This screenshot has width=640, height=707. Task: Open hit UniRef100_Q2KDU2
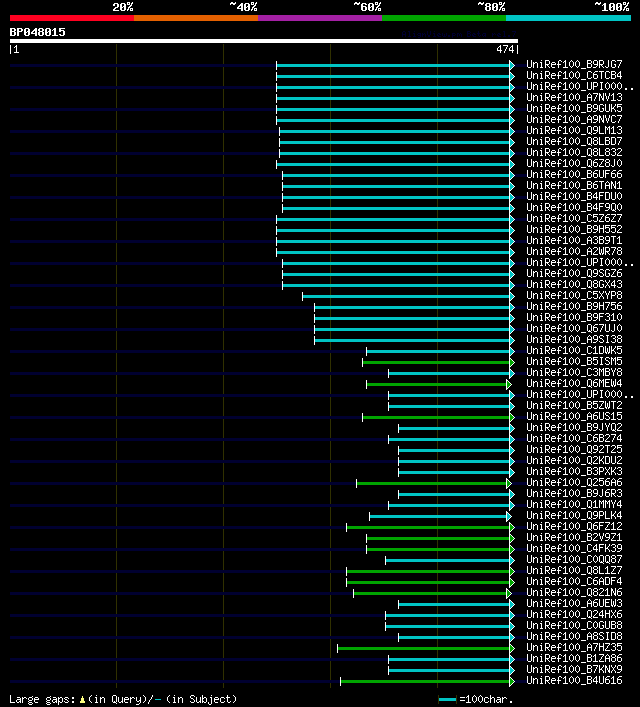coord(574,460)
